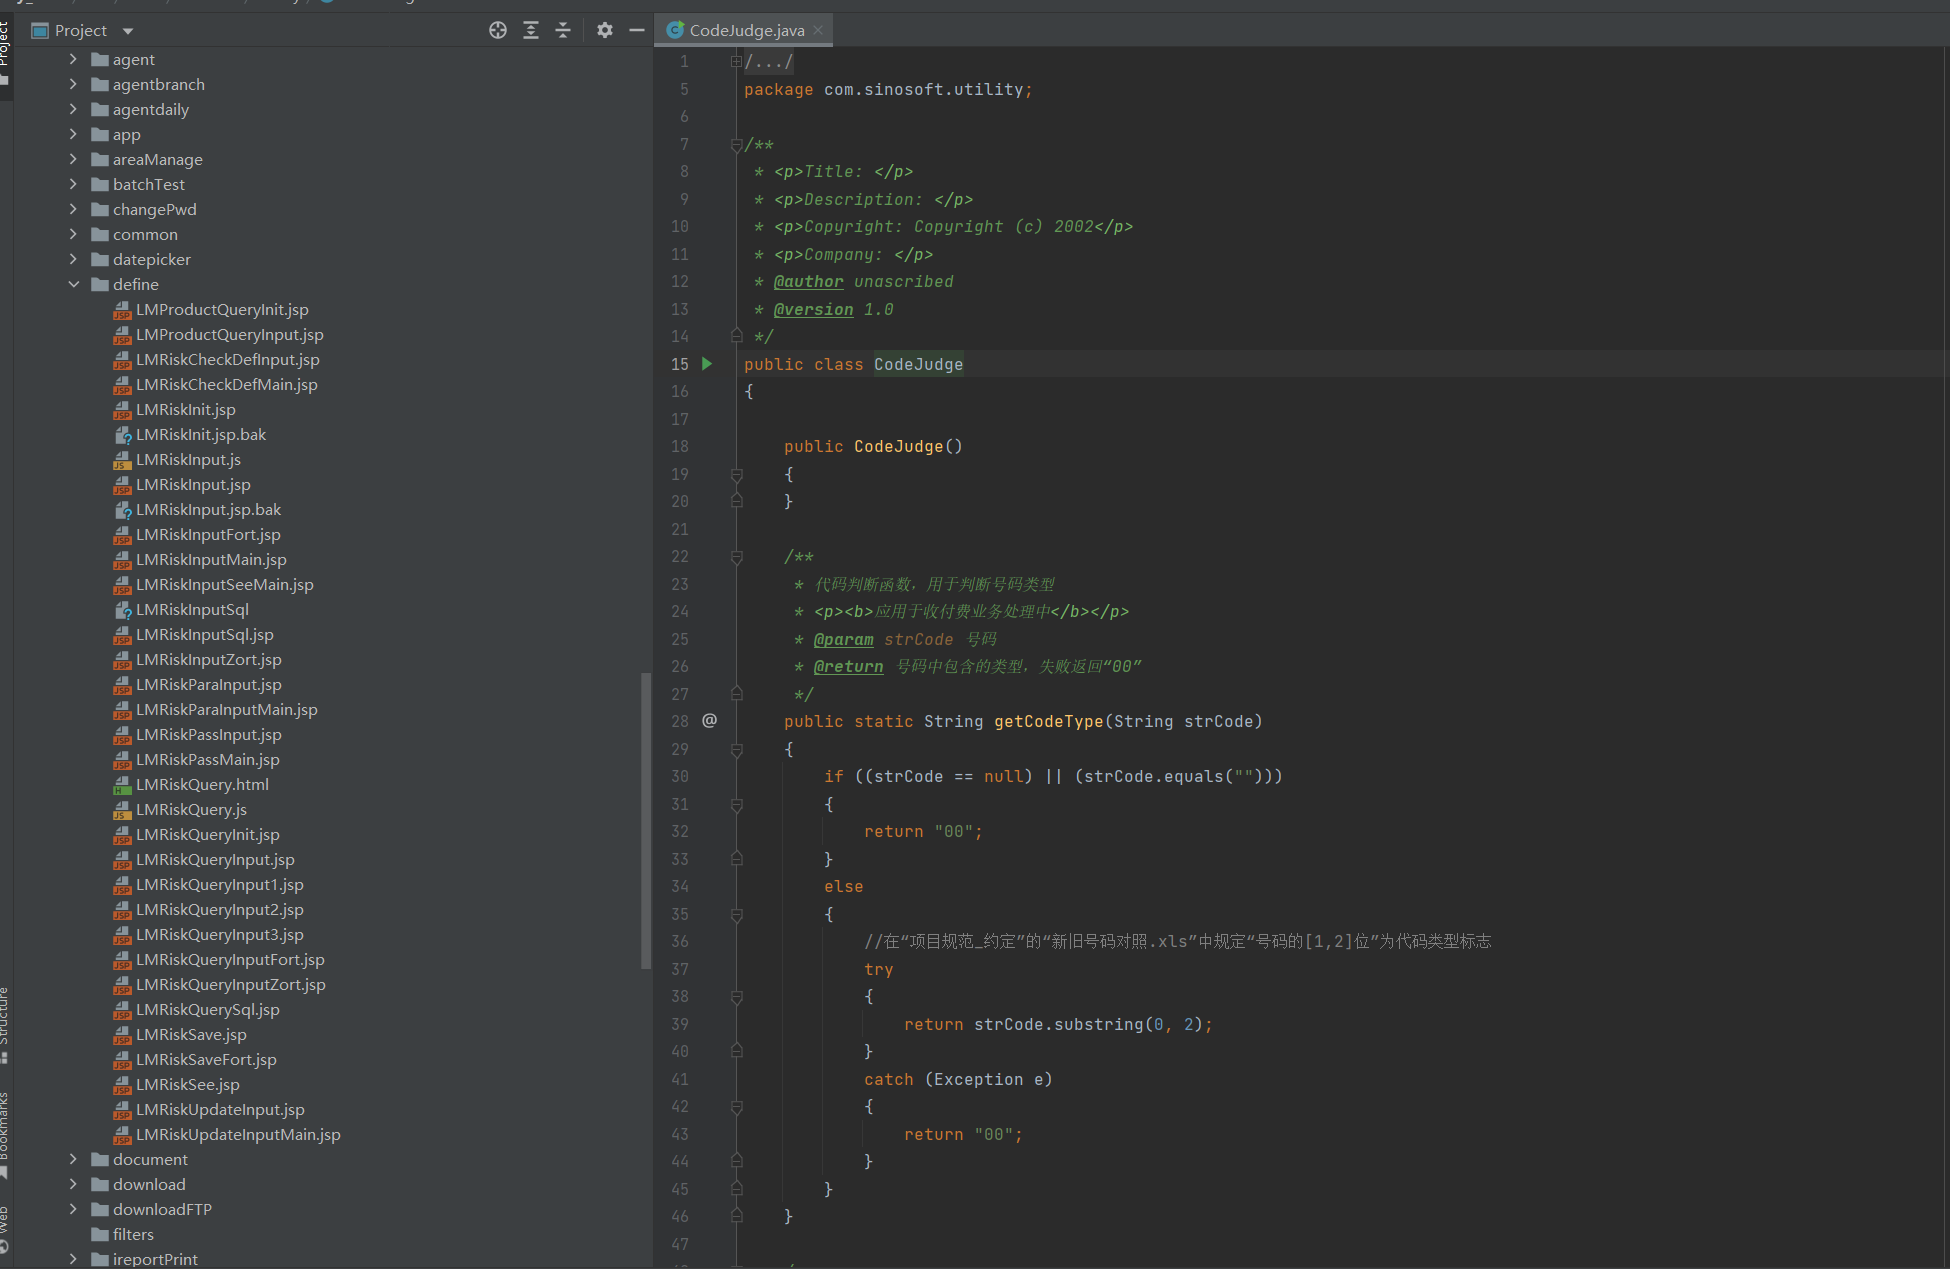Expand the agentbranch folder
This screenshot has width=1950, height=1269.
(x=73, y=84)
